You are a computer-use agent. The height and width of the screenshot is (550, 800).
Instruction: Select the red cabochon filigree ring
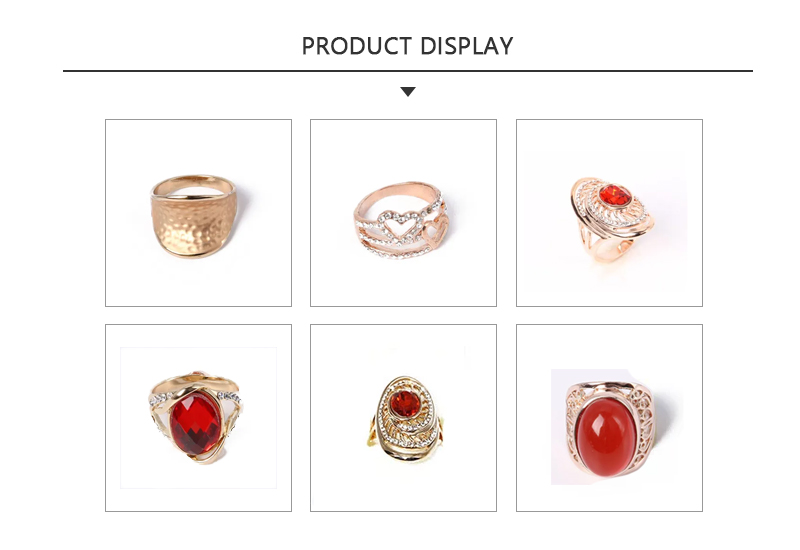click(x=609, y=418)
